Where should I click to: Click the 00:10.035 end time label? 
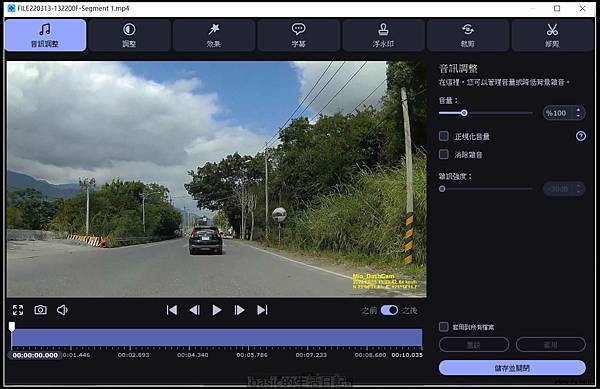click(407, 355)
